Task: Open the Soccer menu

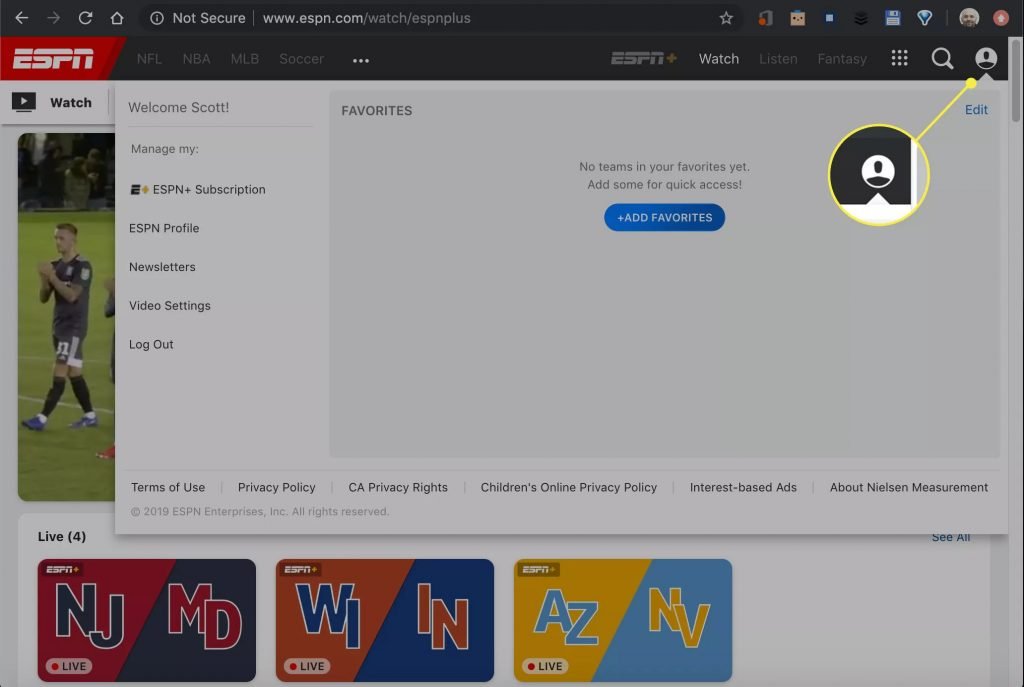Action: (301, 59)
